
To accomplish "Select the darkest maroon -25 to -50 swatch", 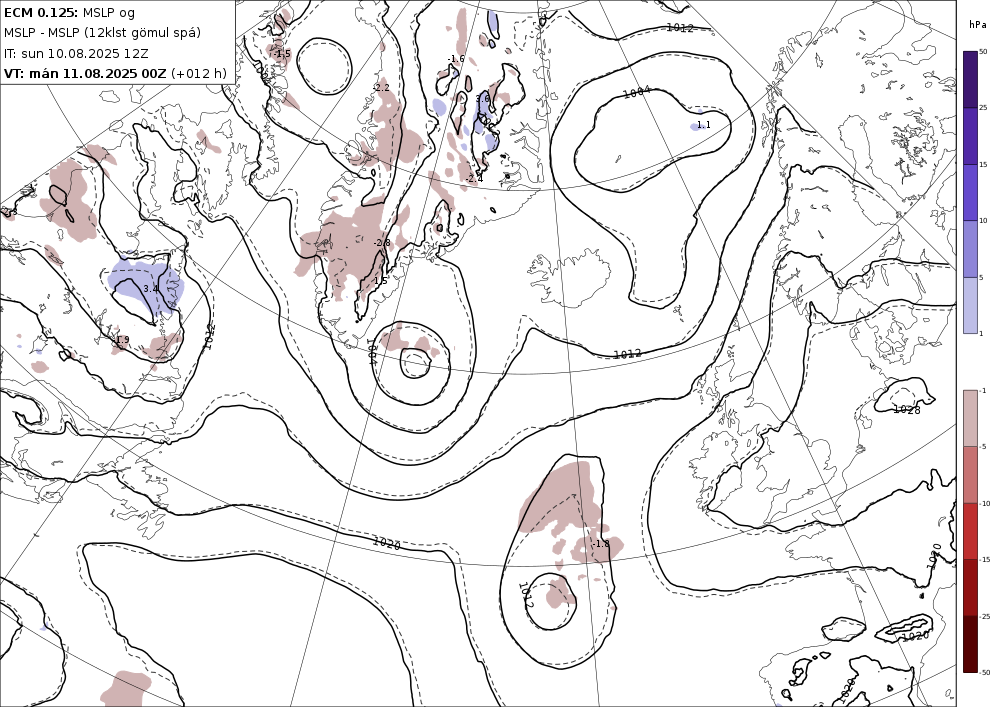I will (x=970, y=644).
